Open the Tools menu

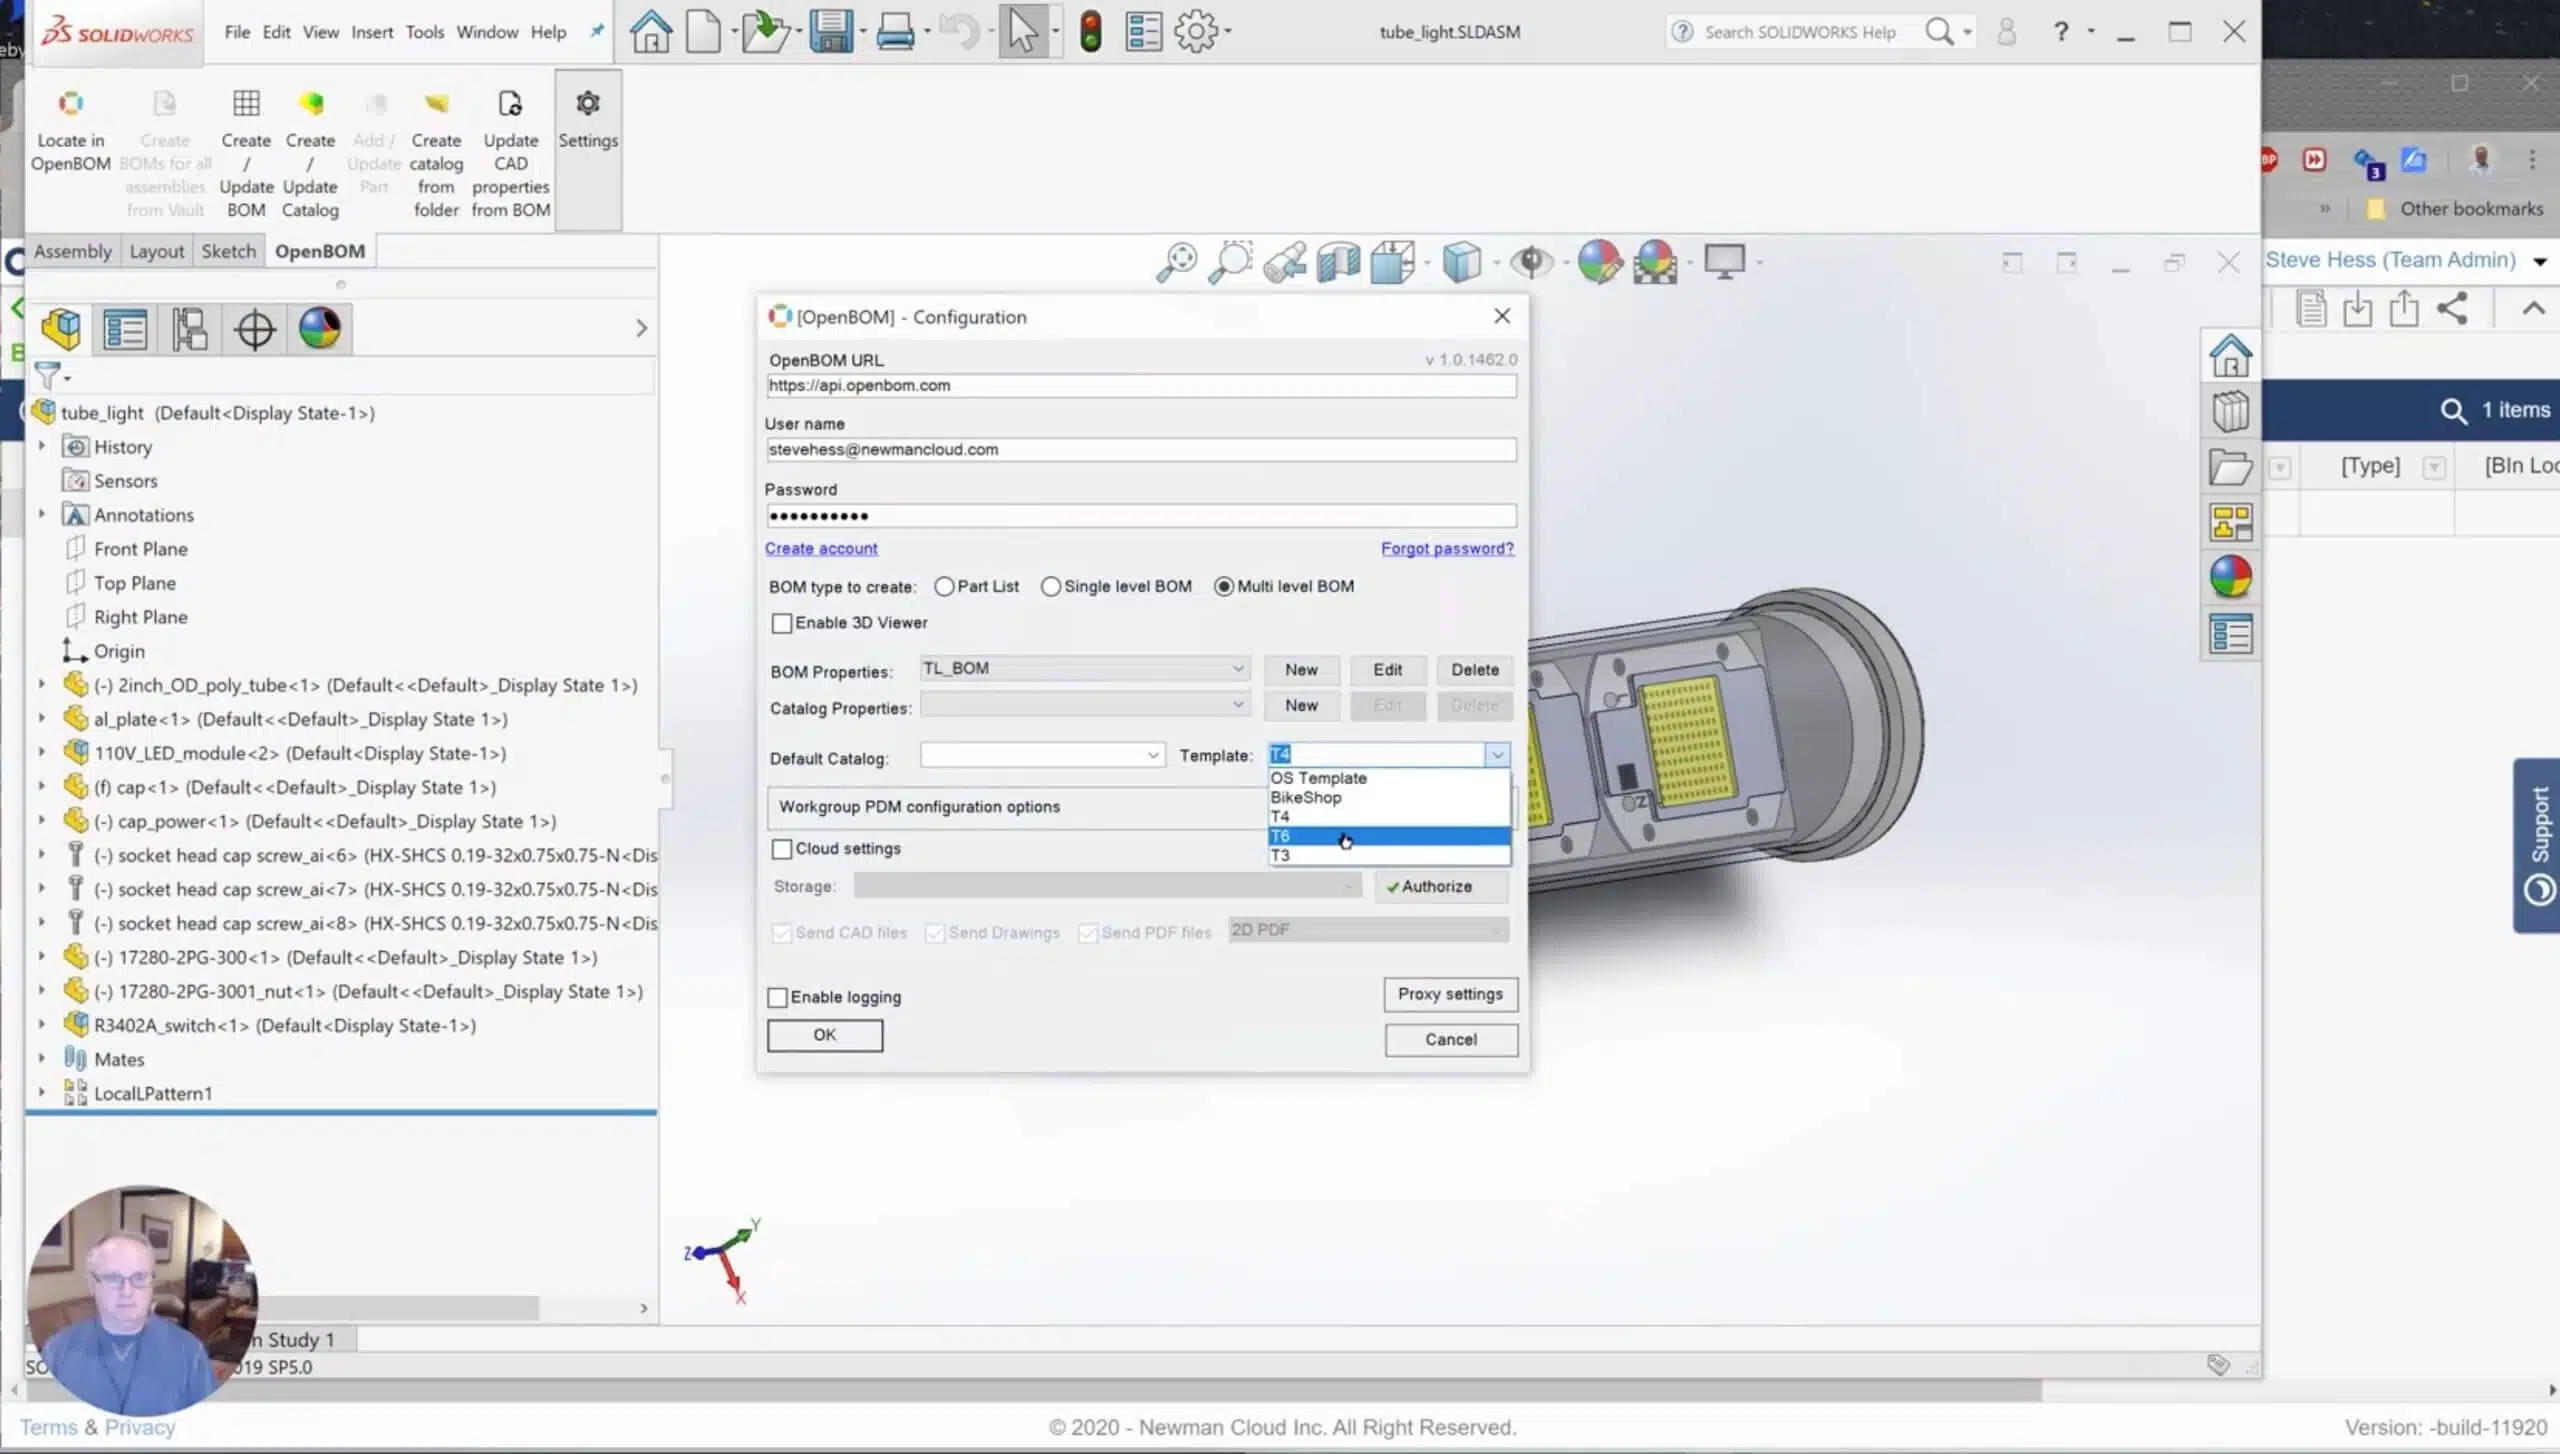click(424, 32)
